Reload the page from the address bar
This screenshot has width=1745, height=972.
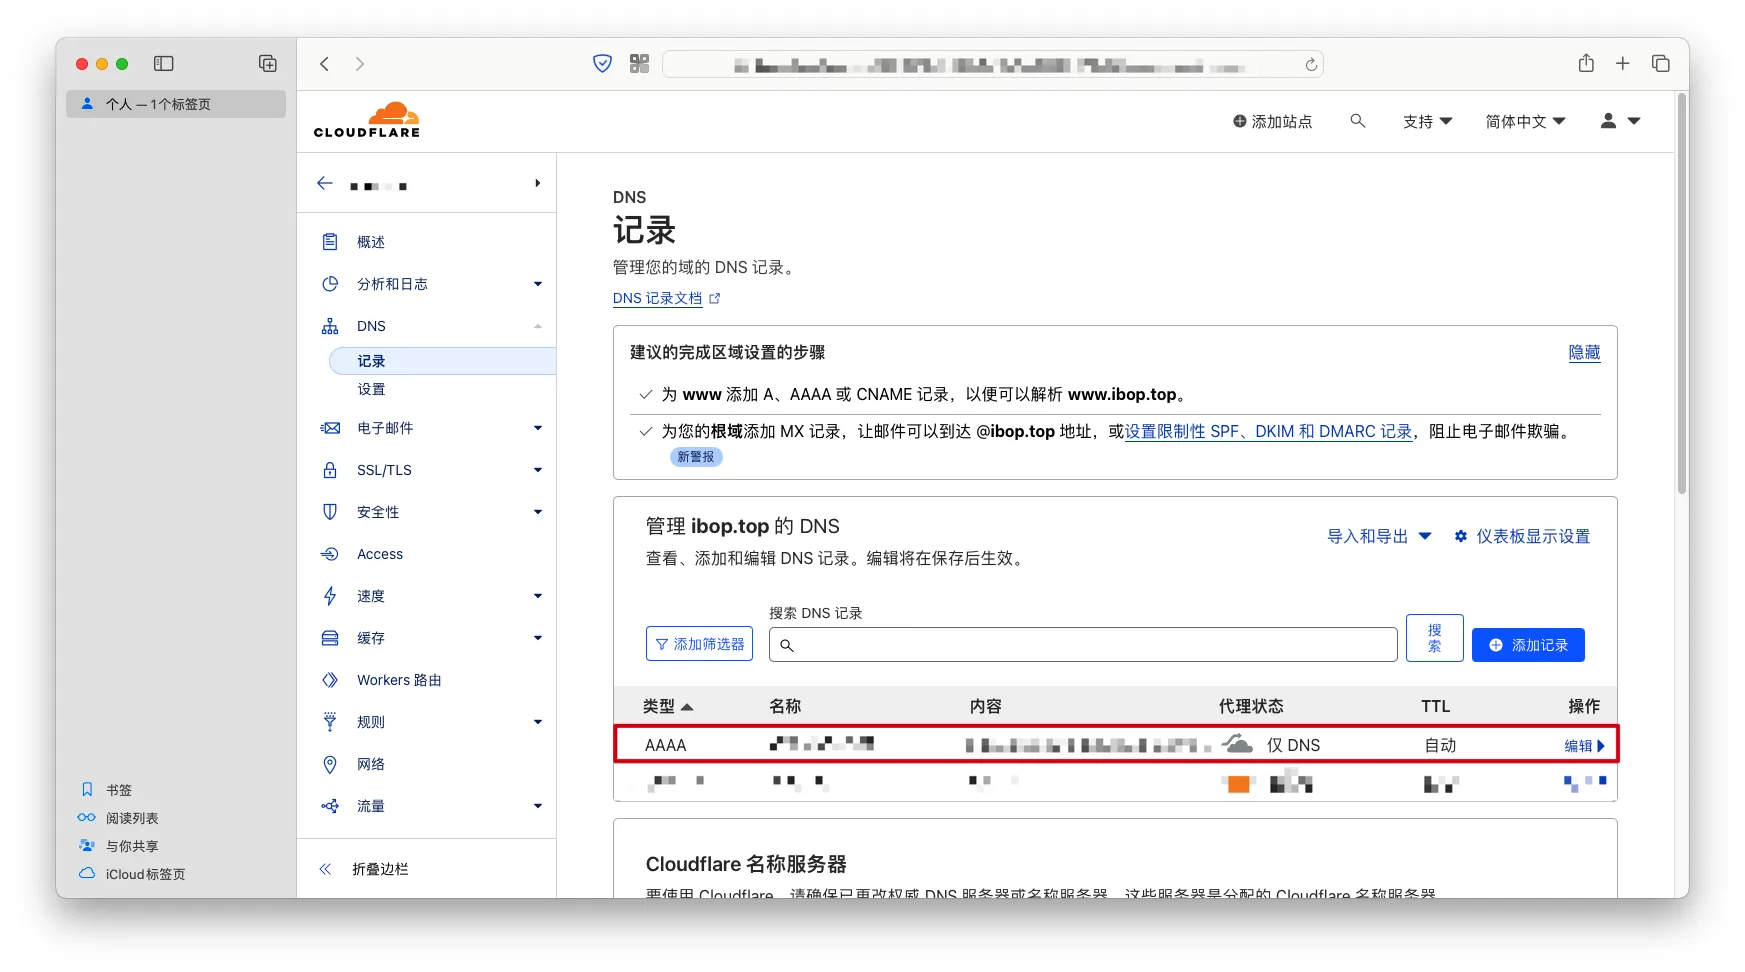point(1311,65)
